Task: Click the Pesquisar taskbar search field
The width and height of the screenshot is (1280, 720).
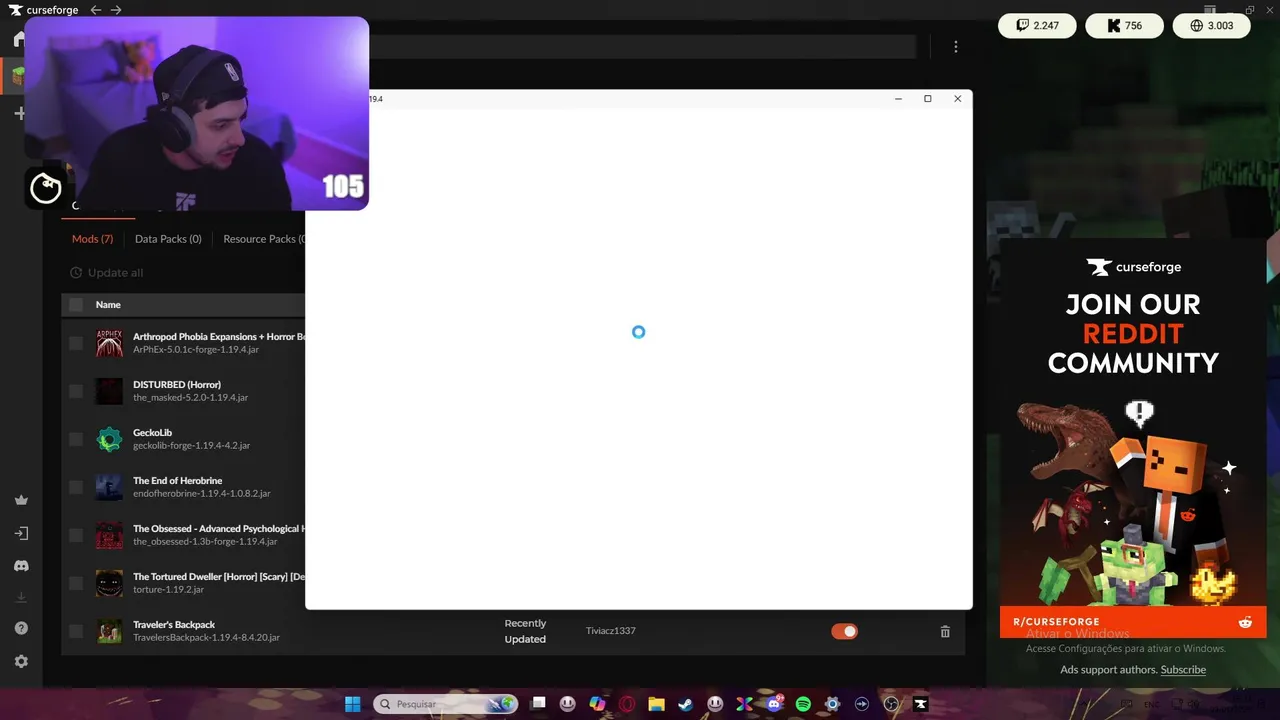Action: tap(445, 704)
